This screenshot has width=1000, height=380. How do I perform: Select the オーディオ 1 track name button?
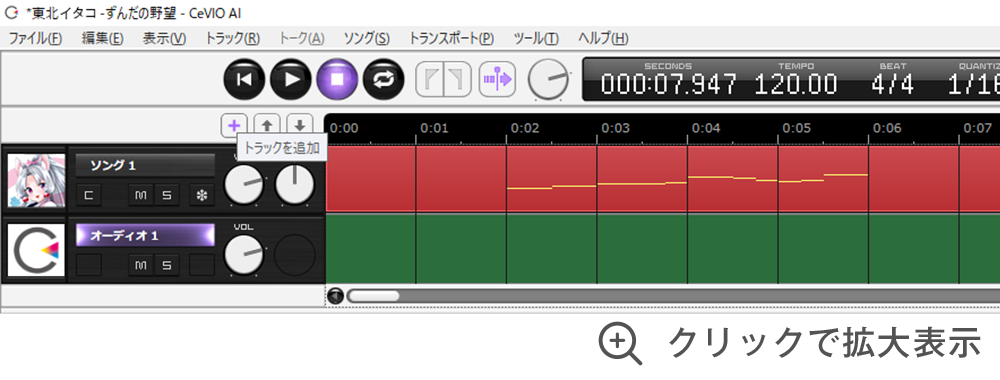click(x=145, y=235)
